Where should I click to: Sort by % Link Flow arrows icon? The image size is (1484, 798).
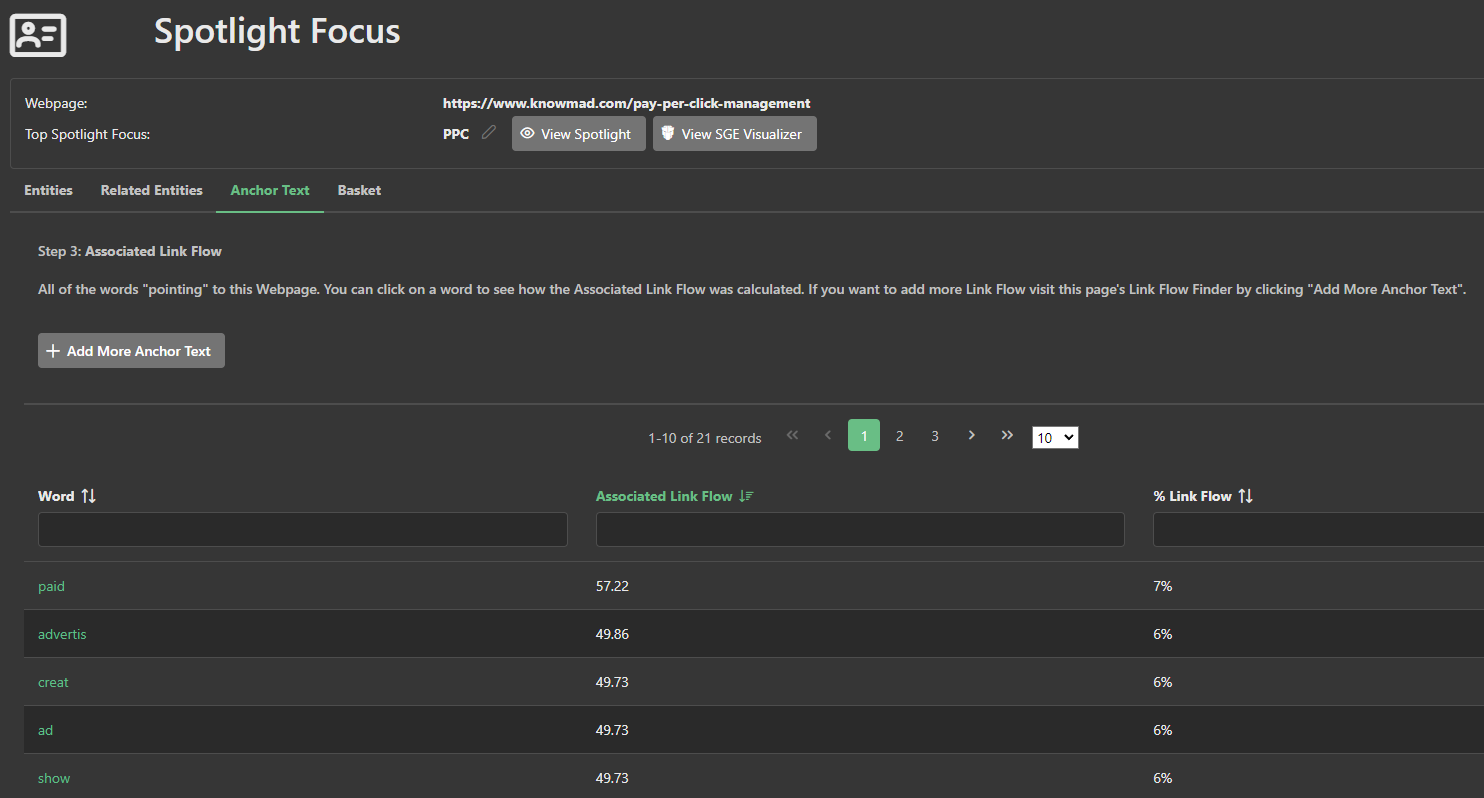coord(1245,496)
